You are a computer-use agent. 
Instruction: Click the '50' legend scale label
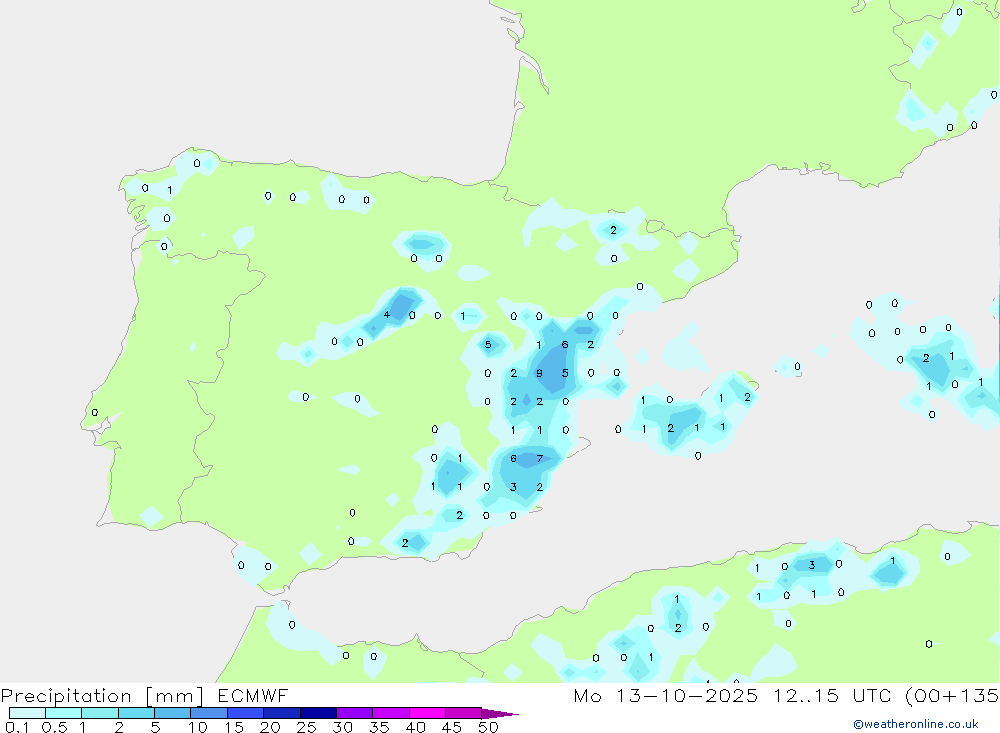click(488, 727)
